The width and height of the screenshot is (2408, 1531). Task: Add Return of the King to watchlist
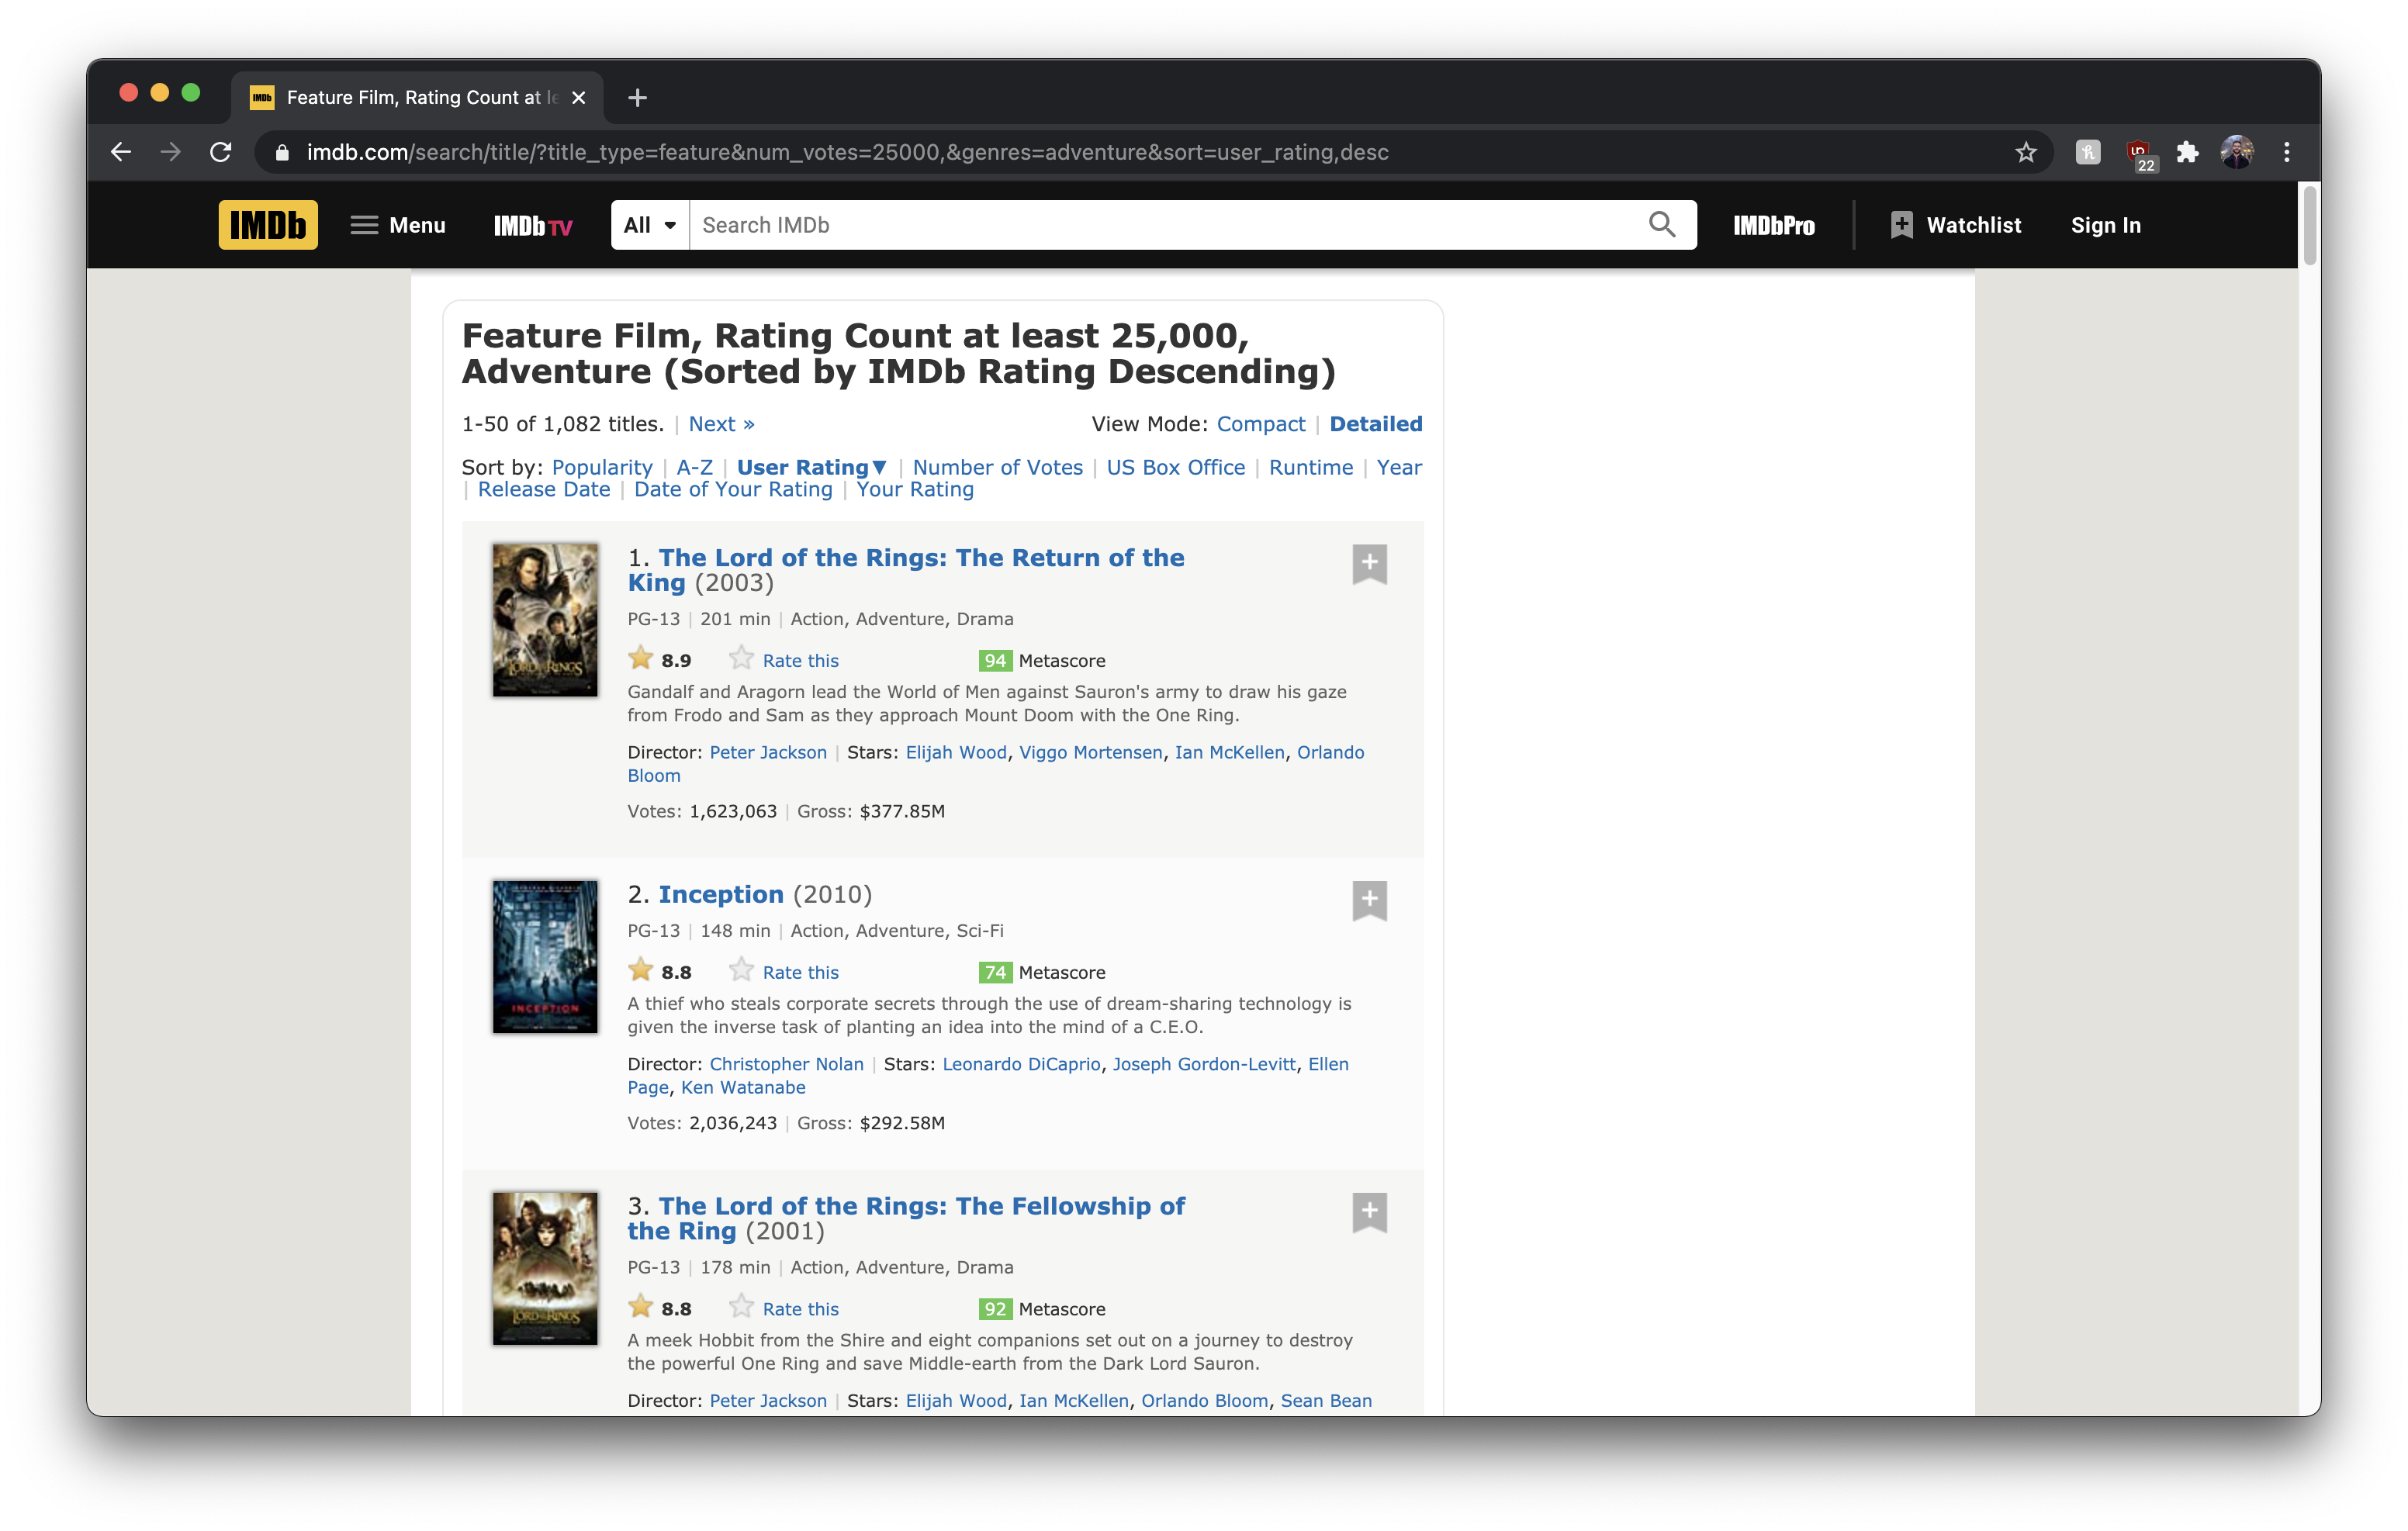[x=1369, y=564]
